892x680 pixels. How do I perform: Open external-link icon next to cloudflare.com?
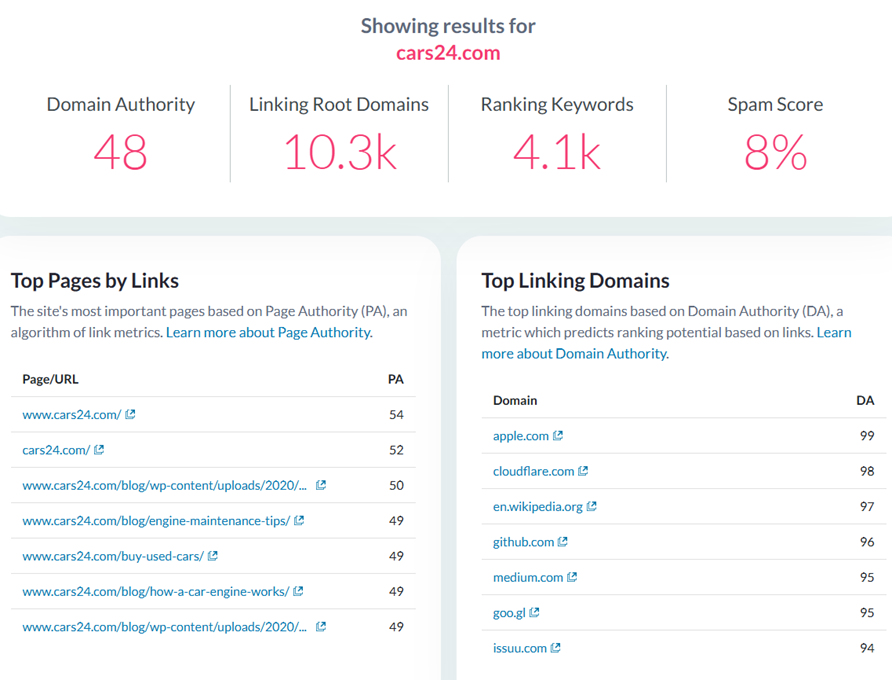(583, 471)
